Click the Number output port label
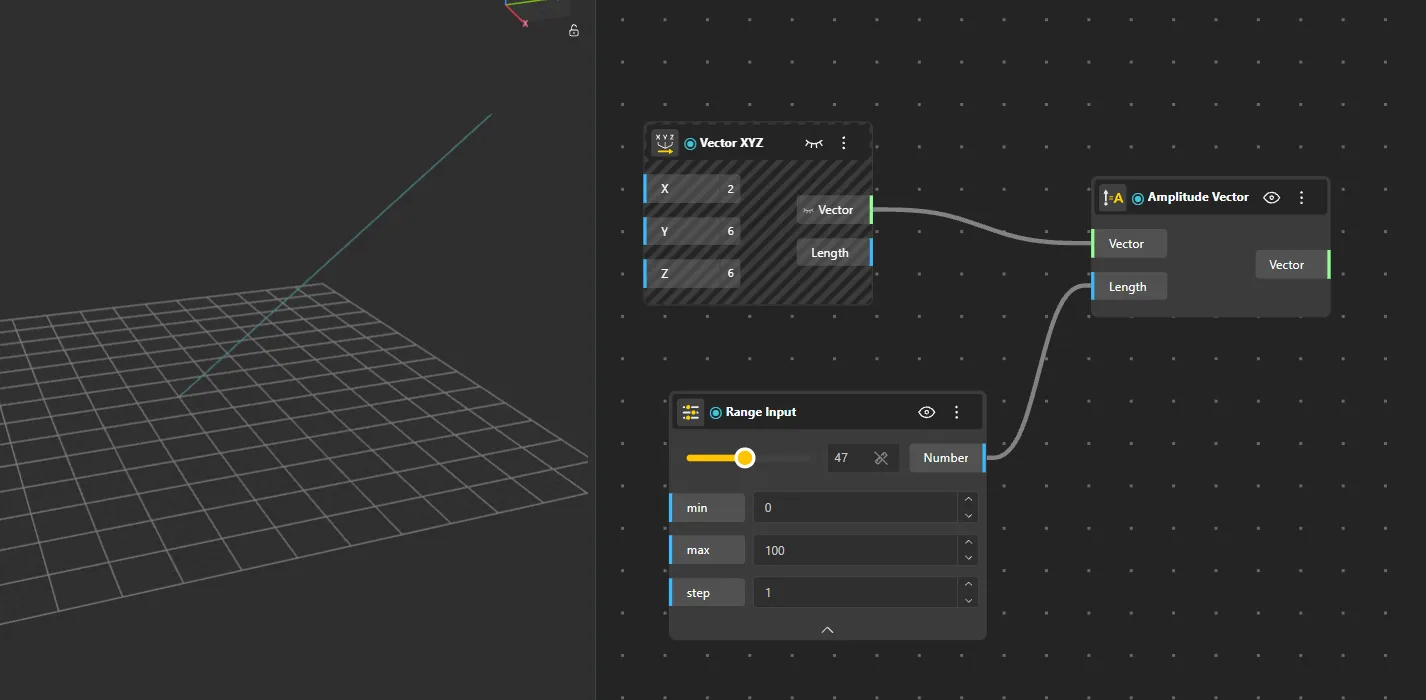 [945, 458]
